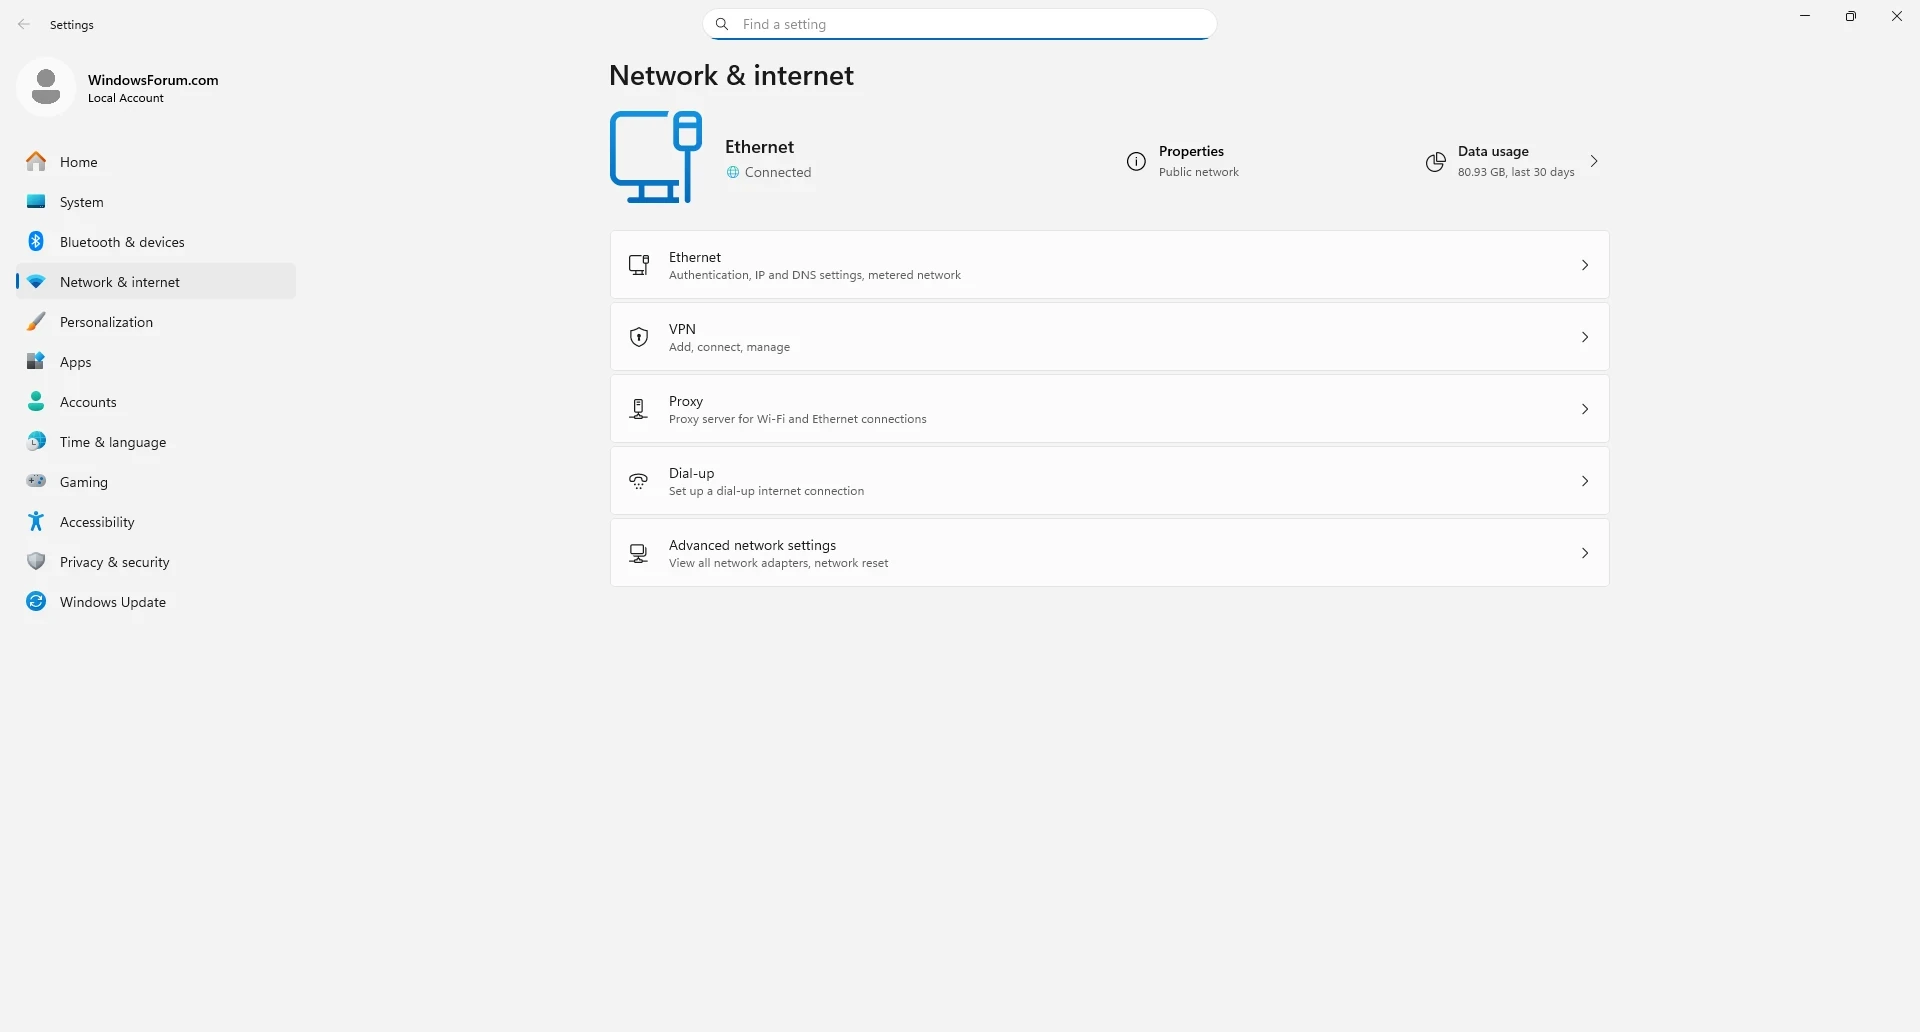Viewport: 1920px width, 1032px height.
Task: Open the Ethernet row chevron
Action: [1585, 265]
